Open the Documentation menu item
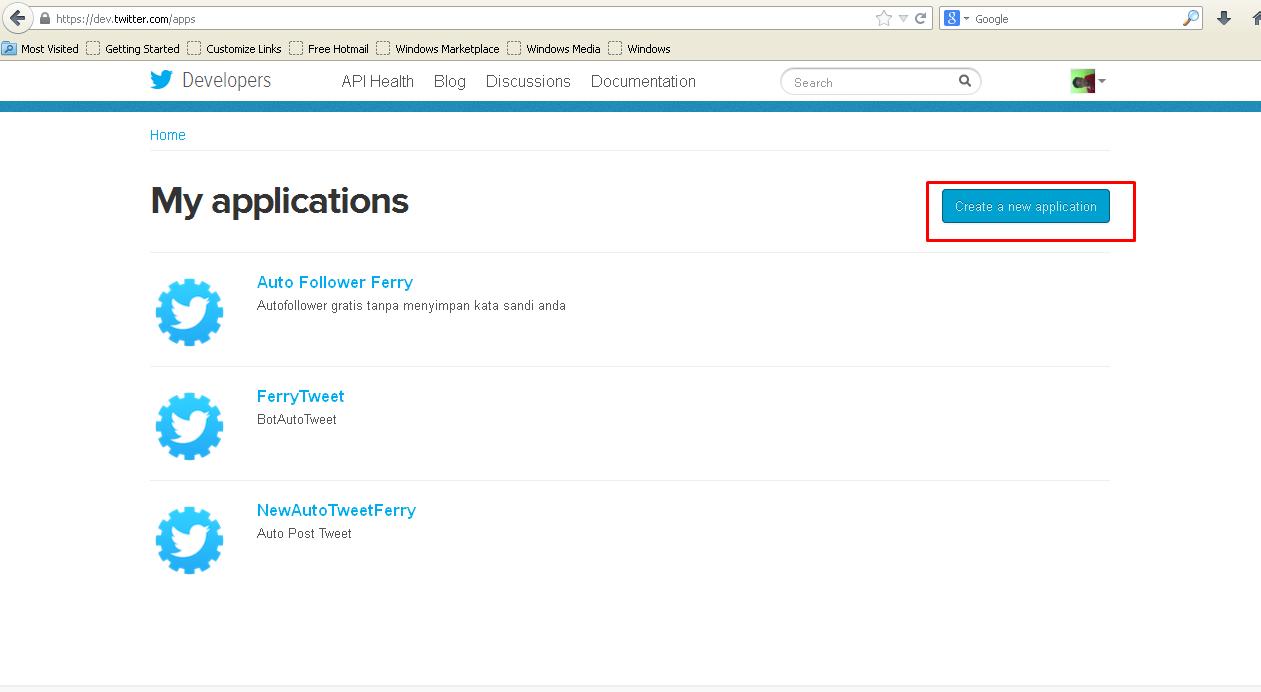The height and width of the screenshot is (692, 1261). click(643, 82)
